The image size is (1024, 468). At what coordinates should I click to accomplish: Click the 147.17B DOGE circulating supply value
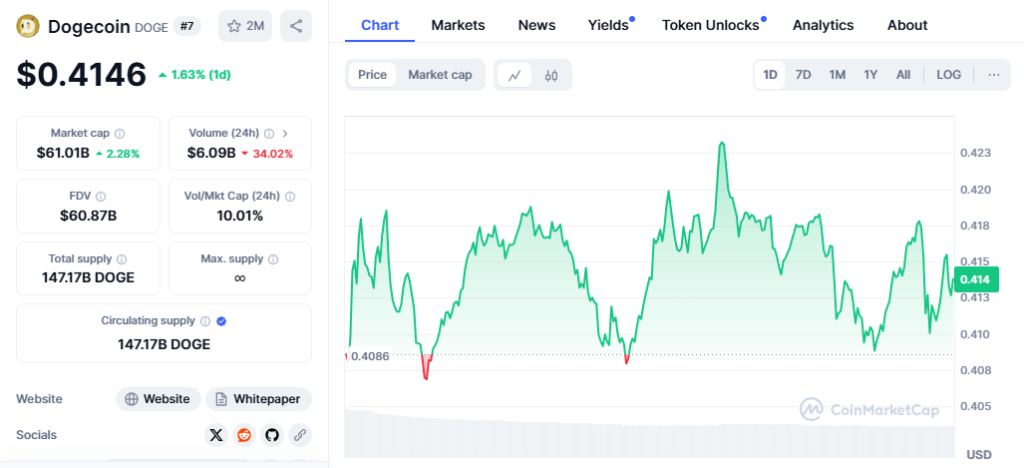click(164, 344)
